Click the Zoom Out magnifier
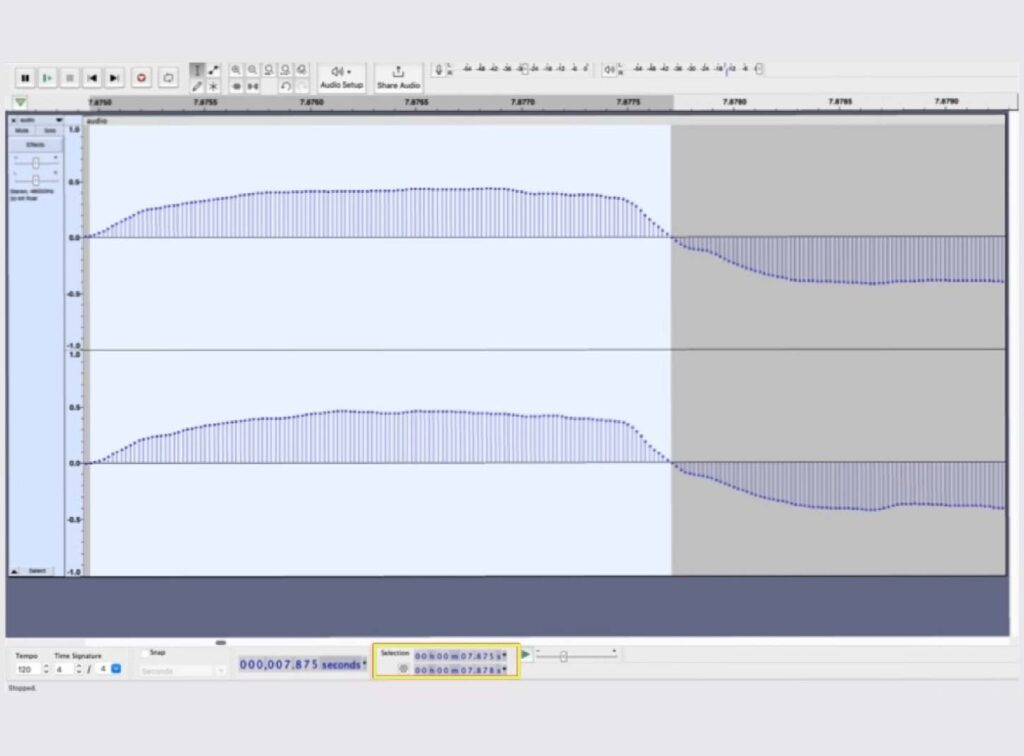The height and width of the screenshot is (756, 1024). (252, 70)
